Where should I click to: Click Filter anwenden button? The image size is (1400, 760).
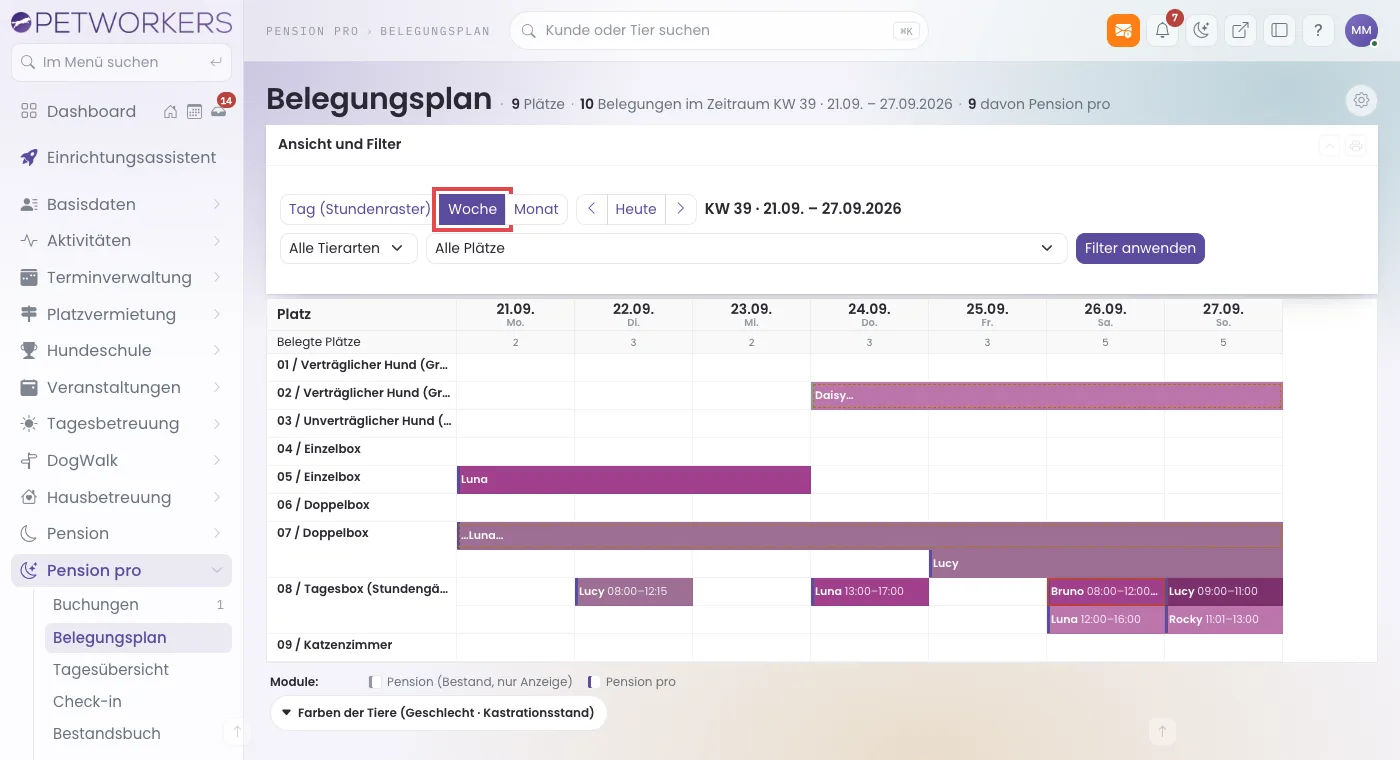[x=1140, y=248]
